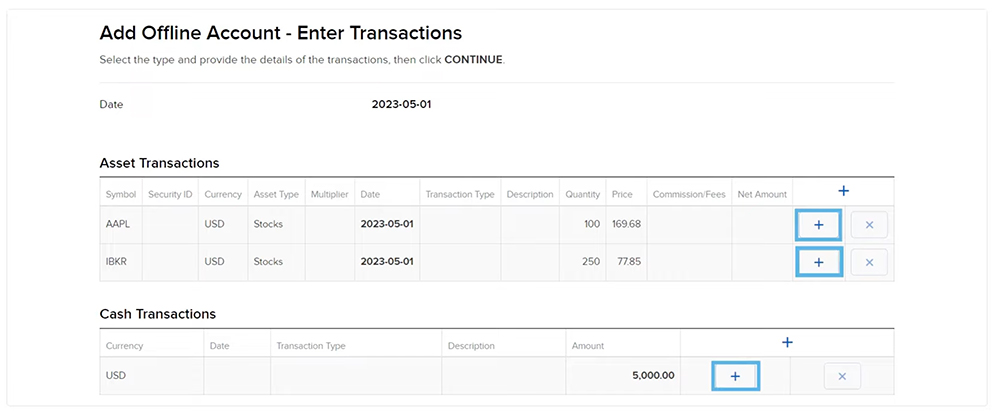The width and height of the screenshot is (1000, 411).
Task: Click IBKR price cell showing 77.85
Action: 626,262
